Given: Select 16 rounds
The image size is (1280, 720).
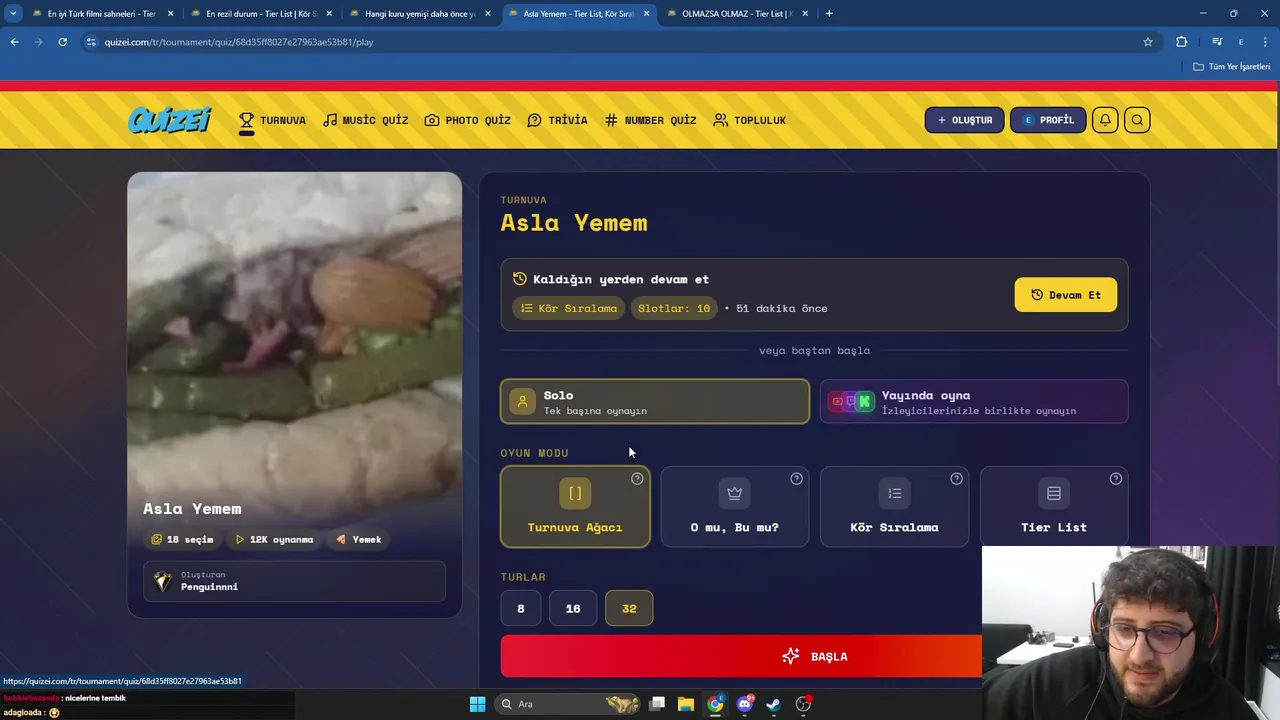Looking at the screenshot, I should tap(573, 608).
